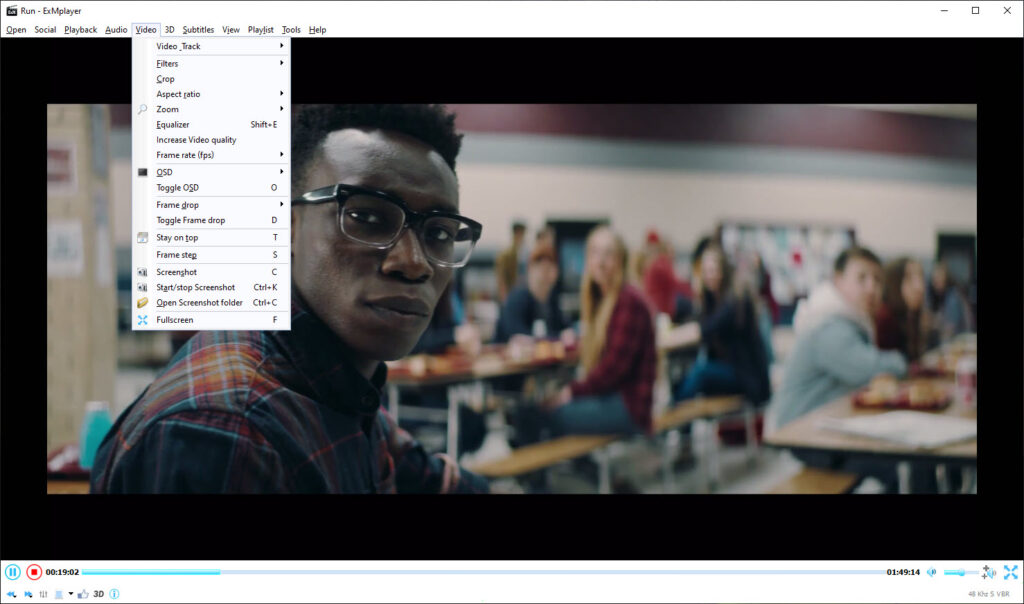This screenshot has height=604, width=1024.
Task: Expand the Filters submenu
Action: tap(212, 63)
